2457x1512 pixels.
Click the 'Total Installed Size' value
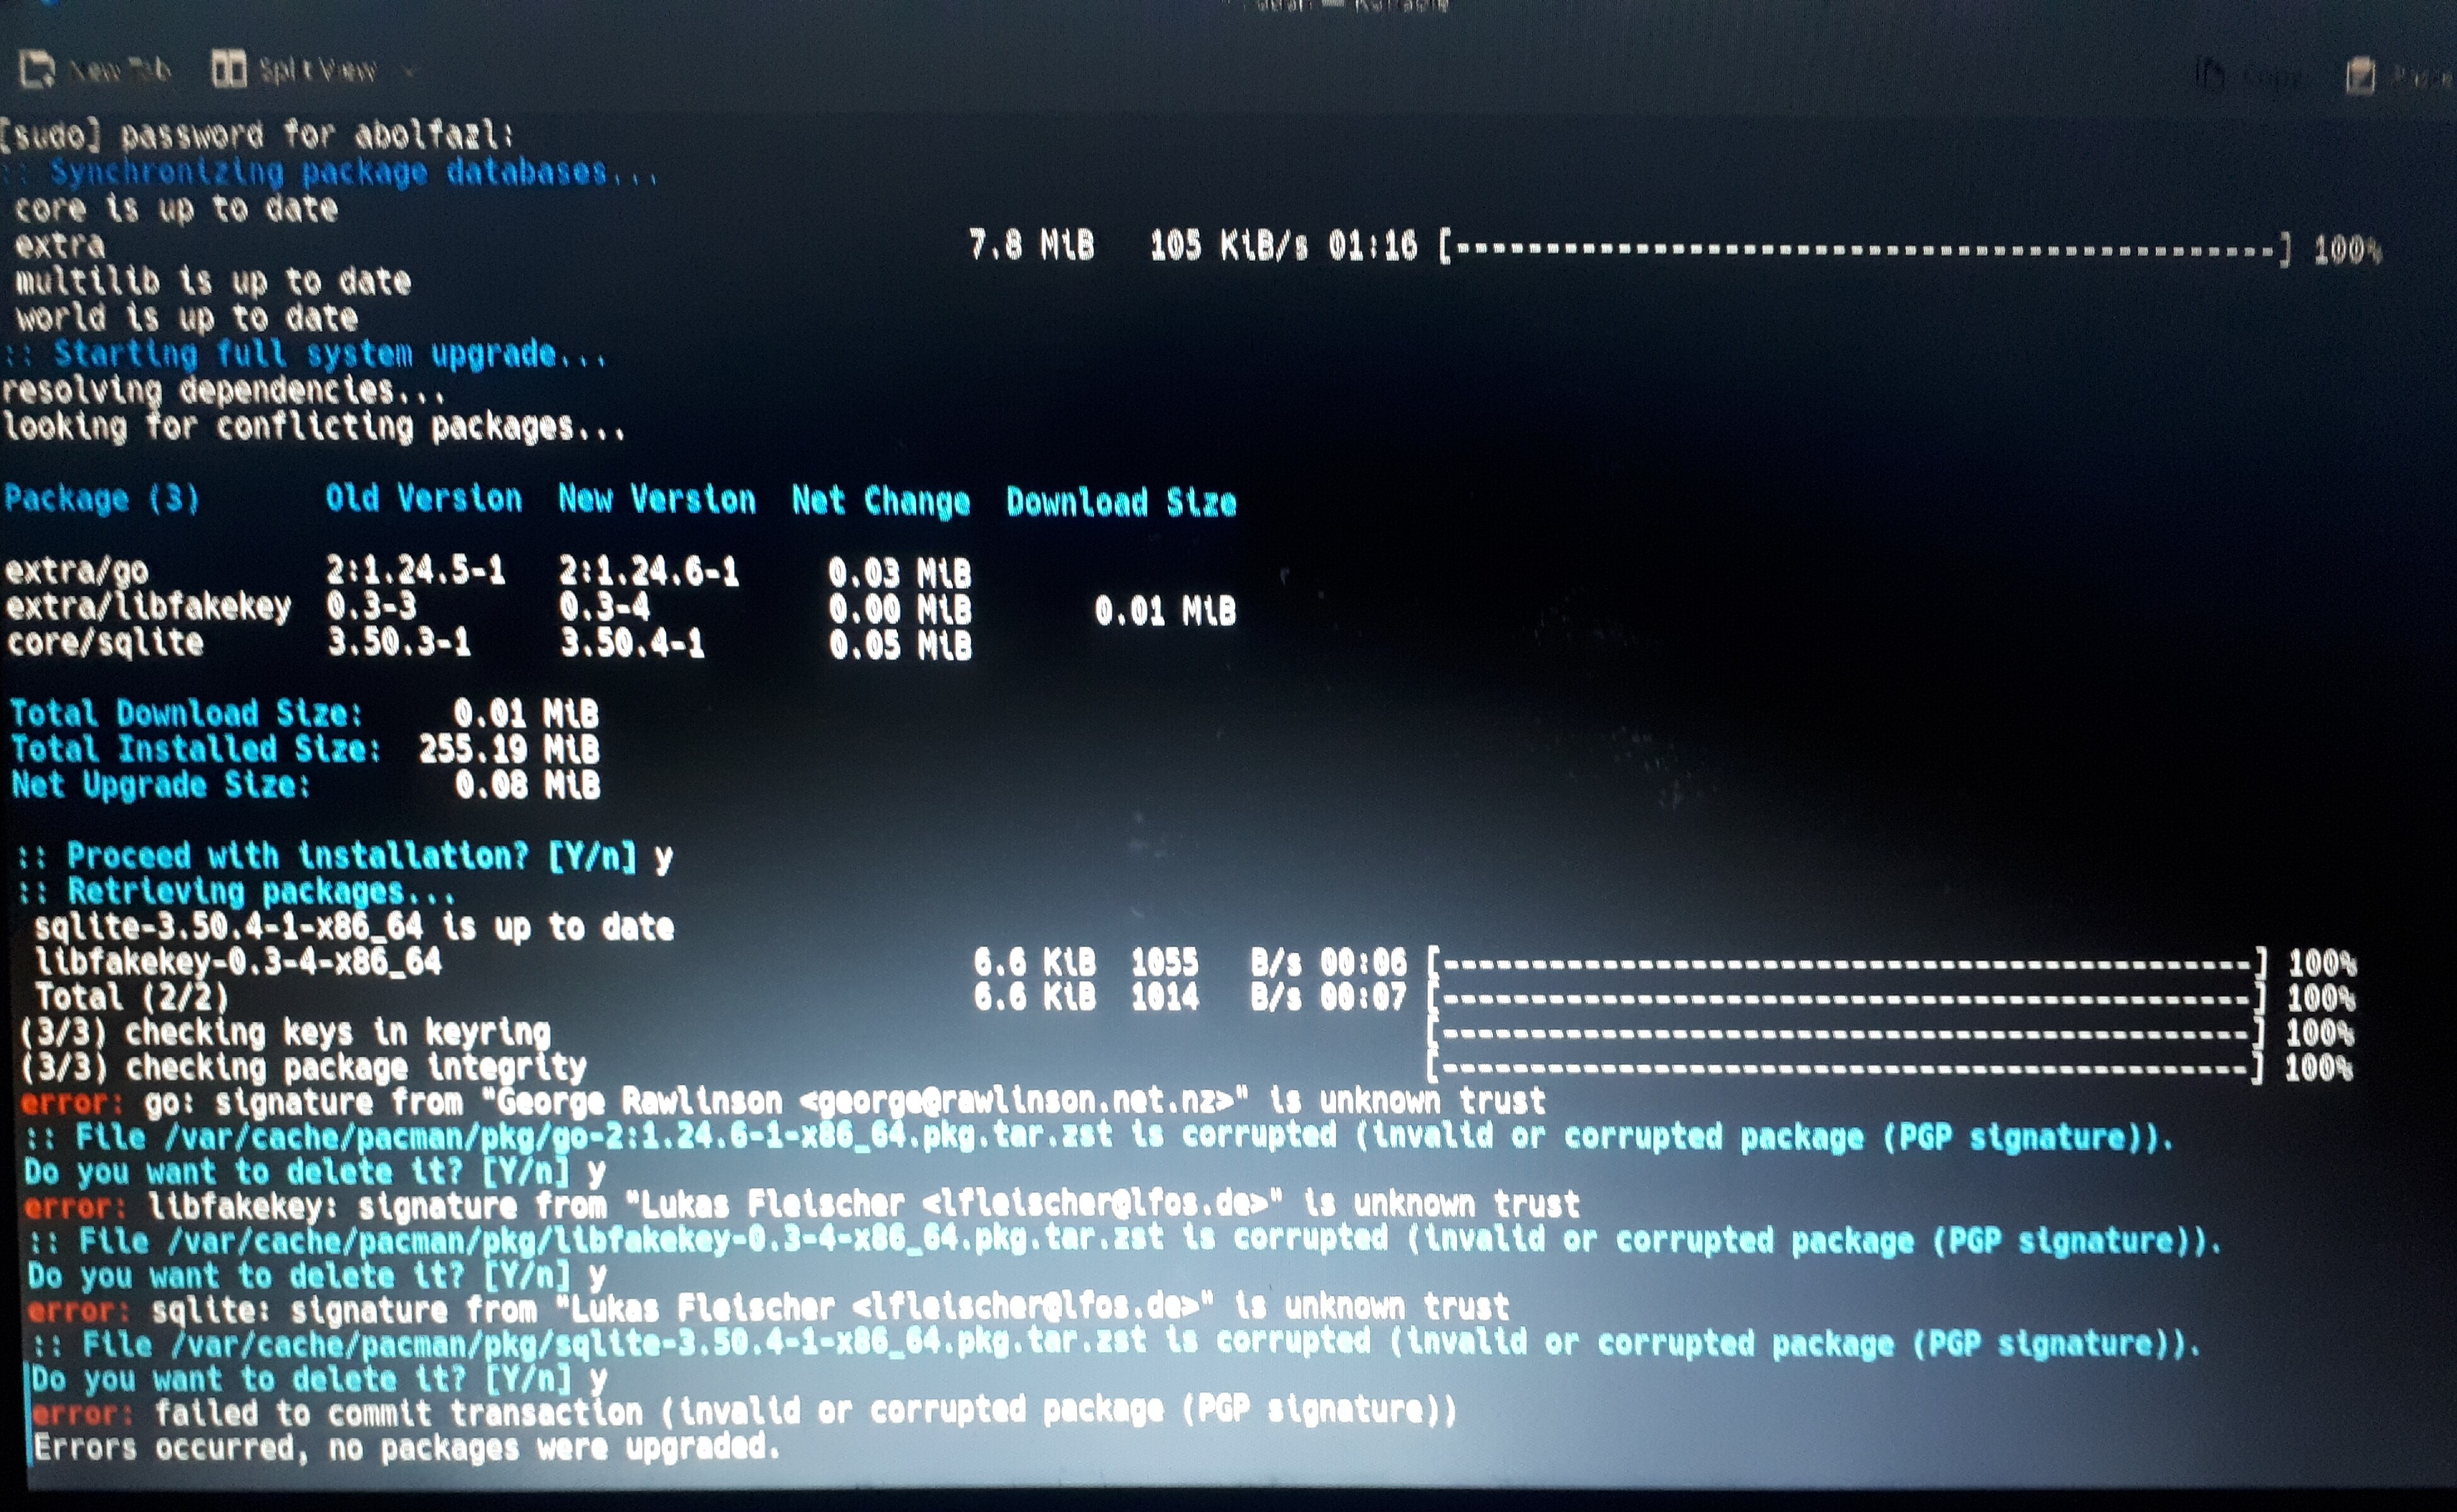click(508, 749)
